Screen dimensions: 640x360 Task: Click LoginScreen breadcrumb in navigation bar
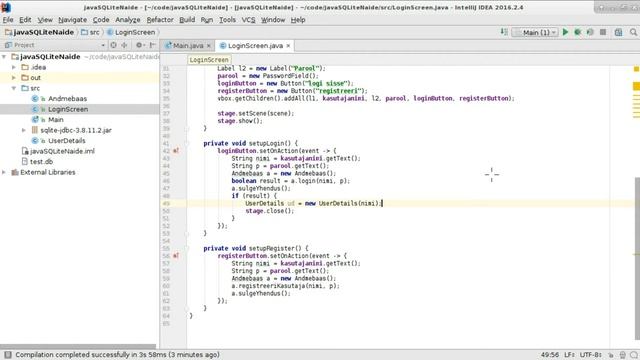click(131, 32)
